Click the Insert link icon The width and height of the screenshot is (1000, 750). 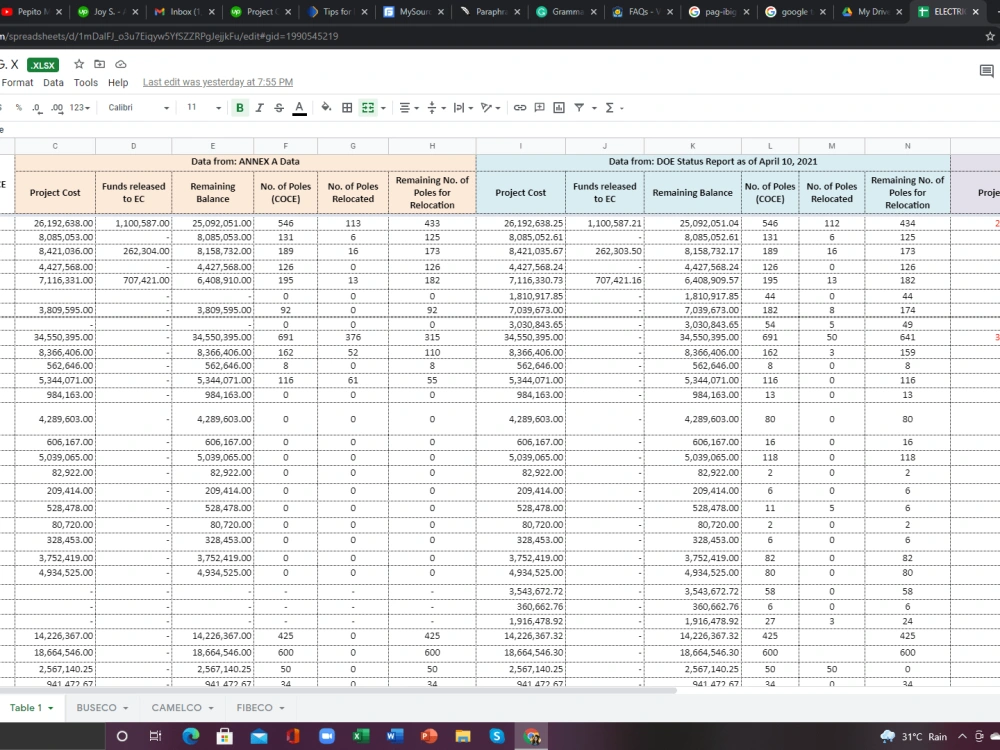(x=520, y=108)
